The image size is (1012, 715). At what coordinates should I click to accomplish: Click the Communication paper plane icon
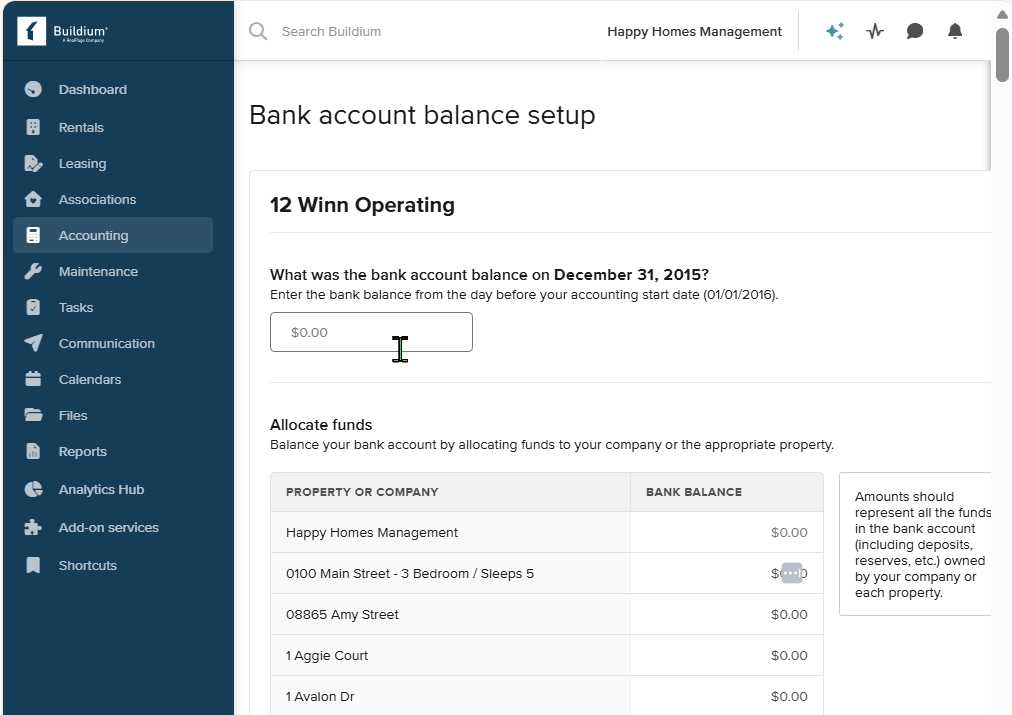tap(33, 343)
